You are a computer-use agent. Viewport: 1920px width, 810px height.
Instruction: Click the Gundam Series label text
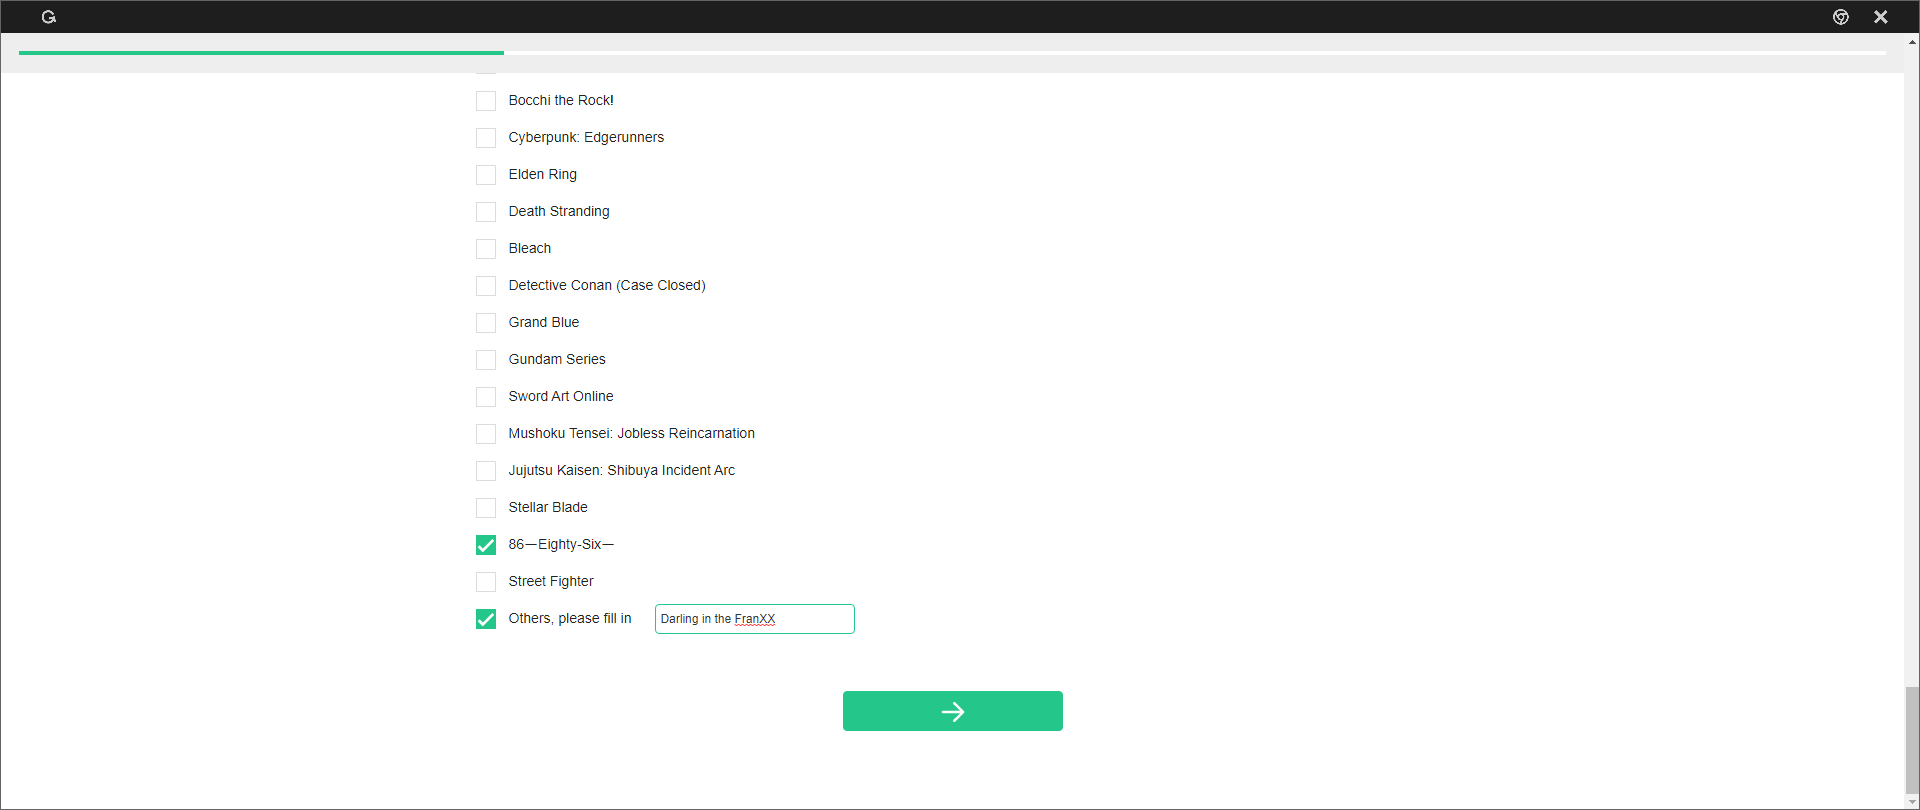click(x=557, y=360)
